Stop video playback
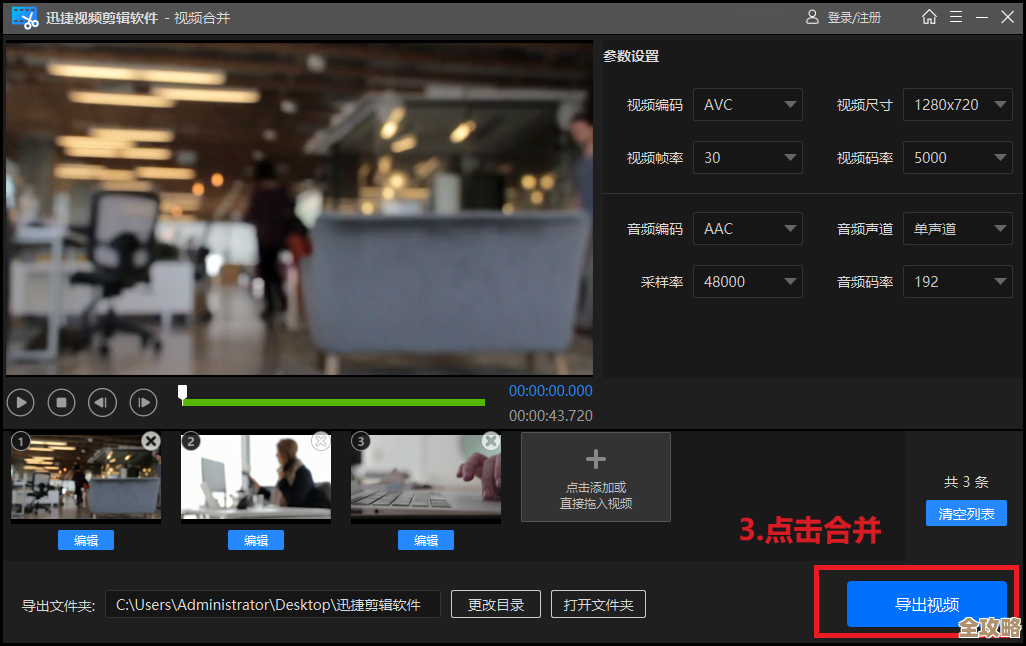This screenshot has width=1026, height=646. [61, 402]
